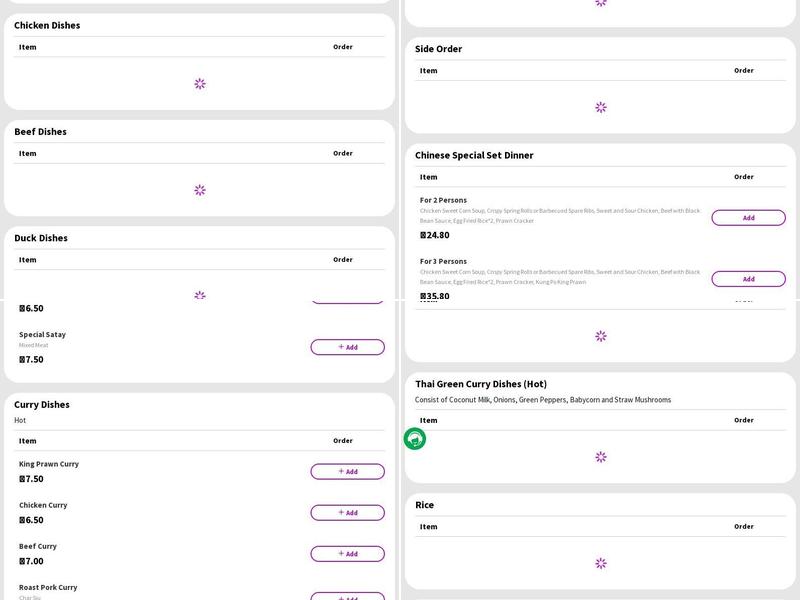
Task: Click the Special Satay item name
Action: (x=42, y=335)
